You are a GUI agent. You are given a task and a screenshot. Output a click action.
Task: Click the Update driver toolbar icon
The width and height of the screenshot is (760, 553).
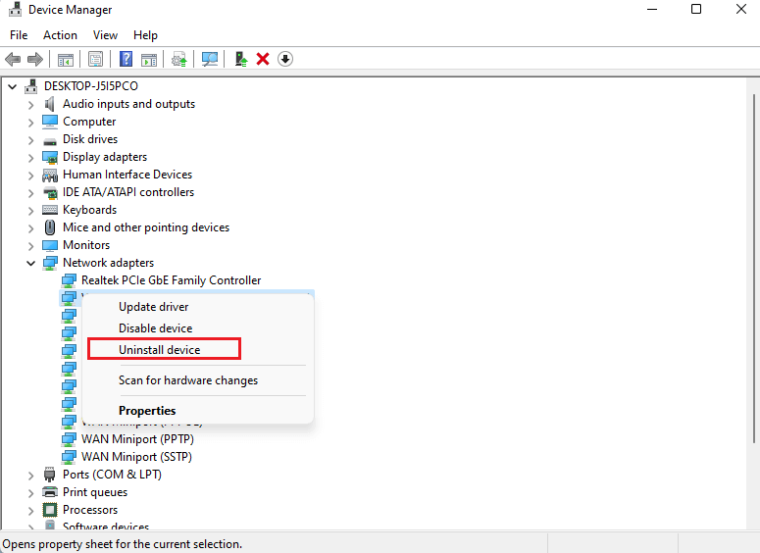pyautogui.click(x=179, y=59)
